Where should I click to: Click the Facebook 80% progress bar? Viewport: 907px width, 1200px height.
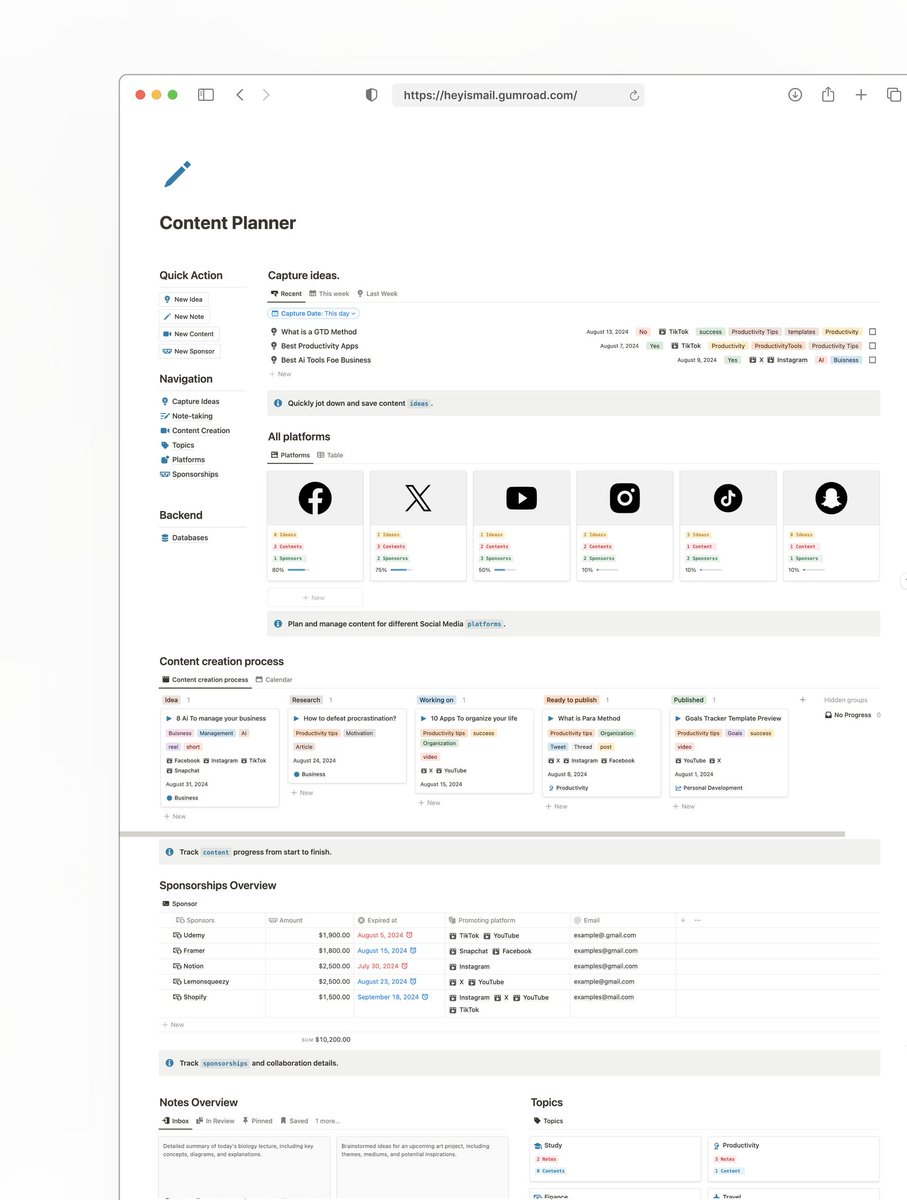[298, 570]
